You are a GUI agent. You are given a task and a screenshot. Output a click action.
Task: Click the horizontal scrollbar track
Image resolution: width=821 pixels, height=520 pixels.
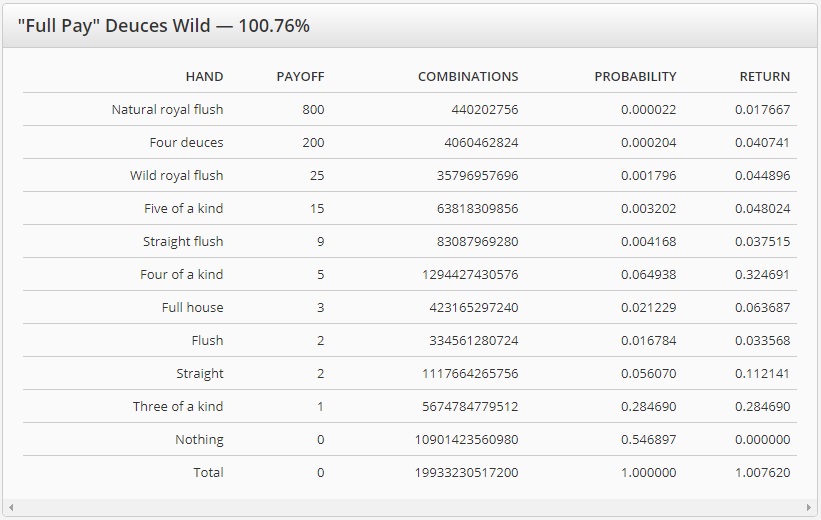[x=410, y=509]
